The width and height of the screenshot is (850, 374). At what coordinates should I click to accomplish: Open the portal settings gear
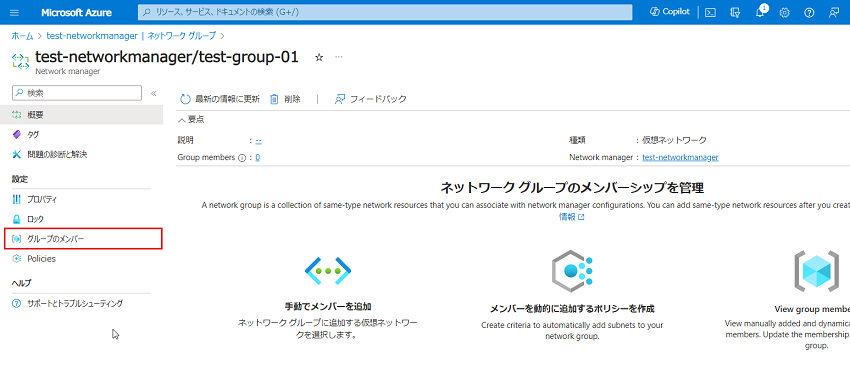tap(784, 12)
